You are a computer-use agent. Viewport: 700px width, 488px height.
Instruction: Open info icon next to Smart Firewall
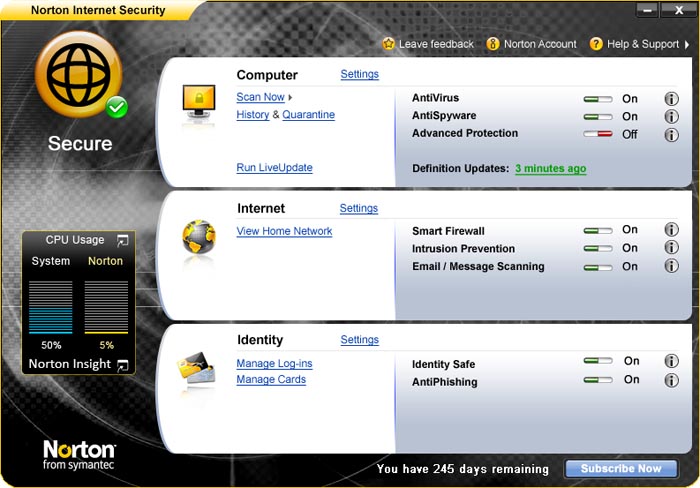[x=671, y=230]
